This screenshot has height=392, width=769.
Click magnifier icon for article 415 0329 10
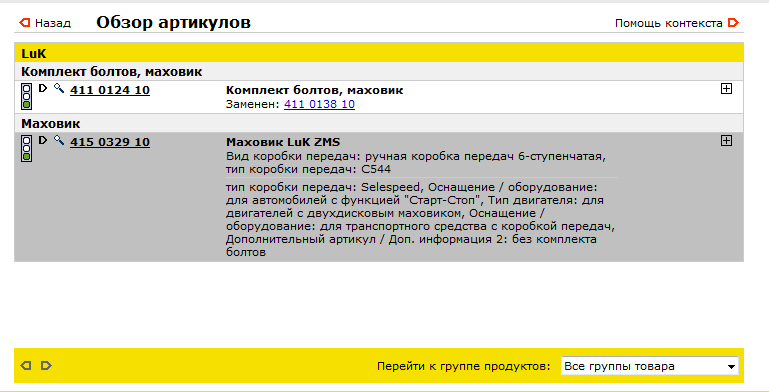coord(59,141)
